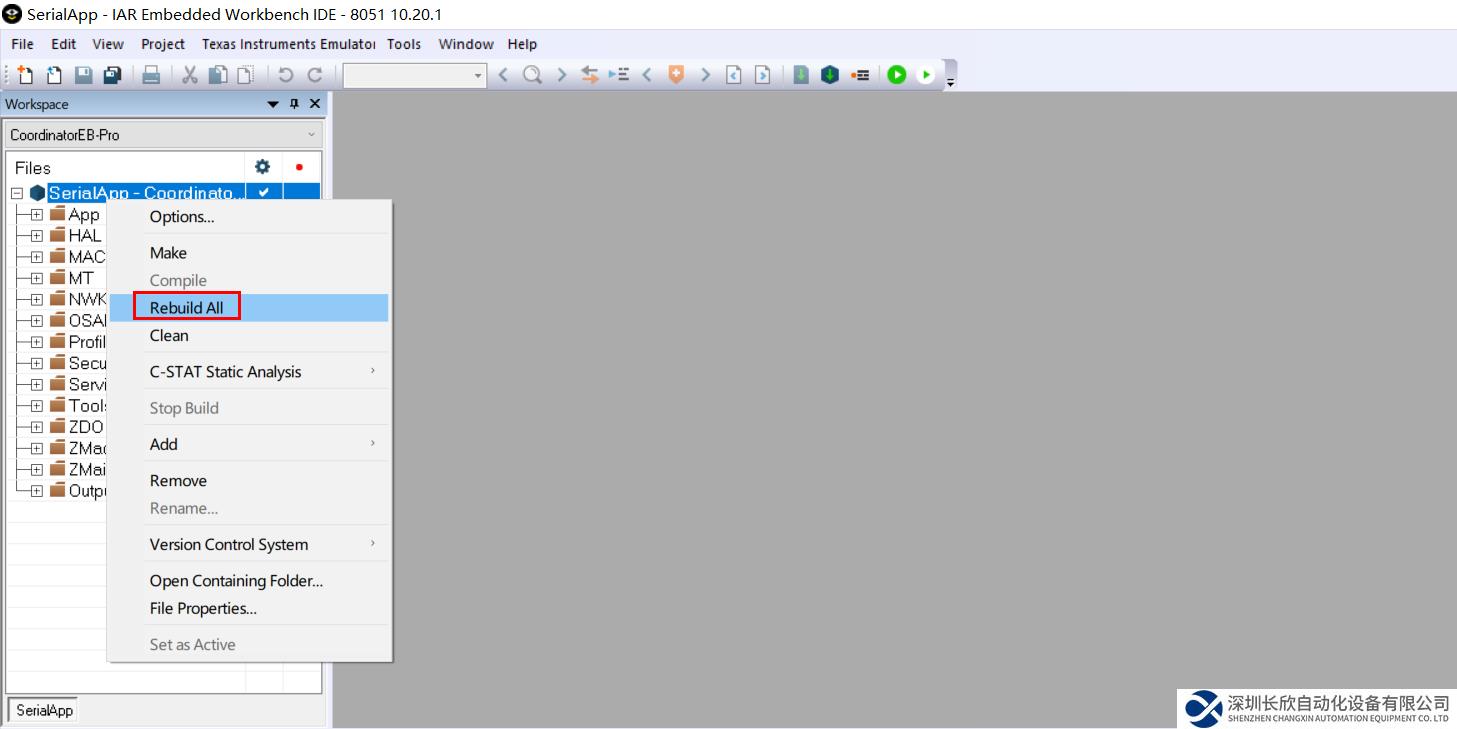Screen dimensions: 1457x729
Task: Click the magnifier Find icon in toolbar
Action: [x=532, y=75]
